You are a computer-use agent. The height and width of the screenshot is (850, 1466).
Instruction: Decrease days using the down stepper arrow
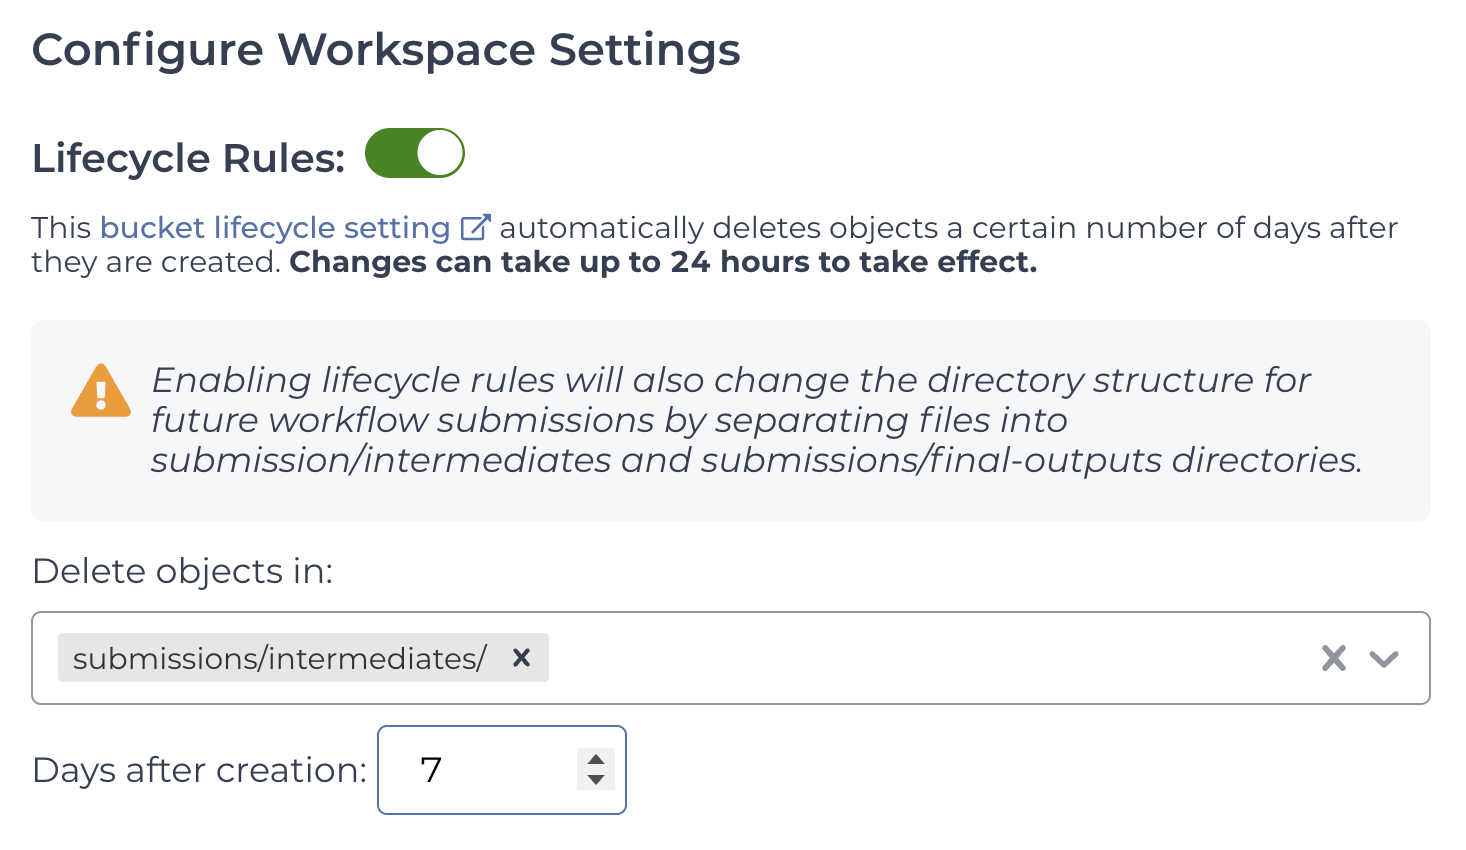coord(596,780)
